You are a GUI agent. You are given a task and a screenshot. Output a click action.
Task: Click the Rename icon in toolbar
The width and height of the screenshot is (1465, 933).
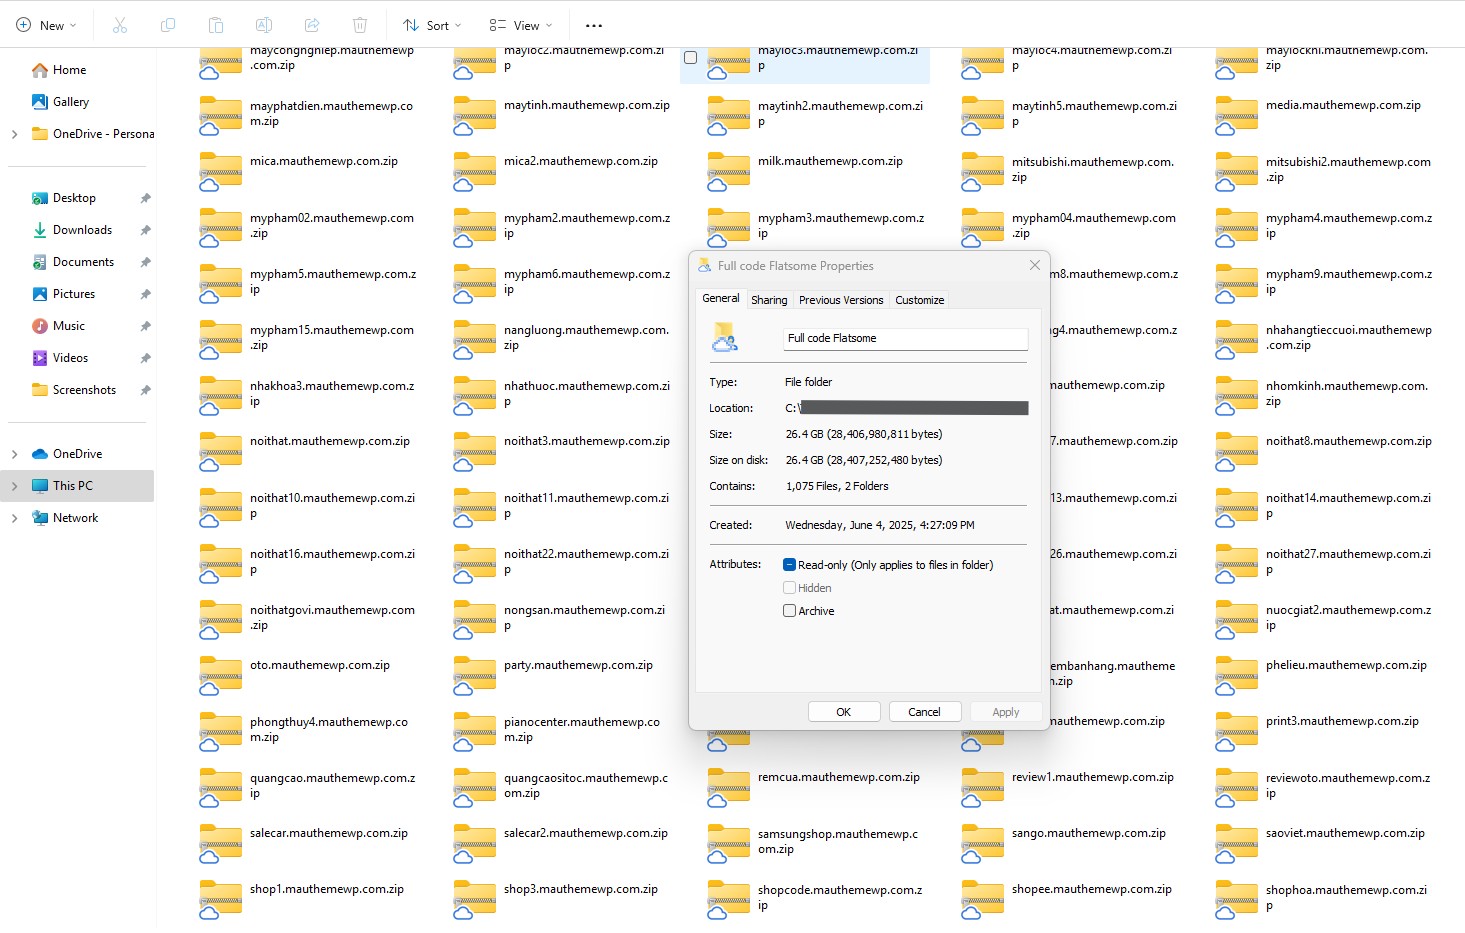[x=264, y=25]
